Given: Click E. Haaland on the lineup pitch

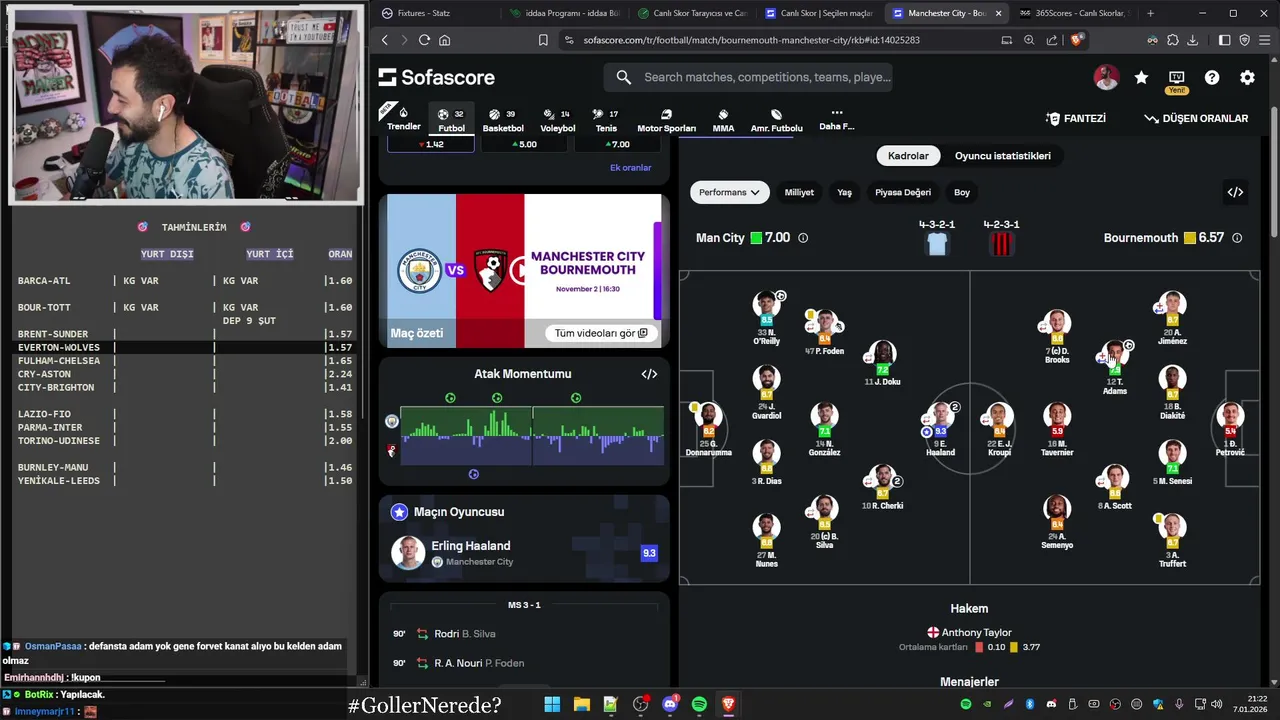Looking at the screenshot, I should 940,427.
